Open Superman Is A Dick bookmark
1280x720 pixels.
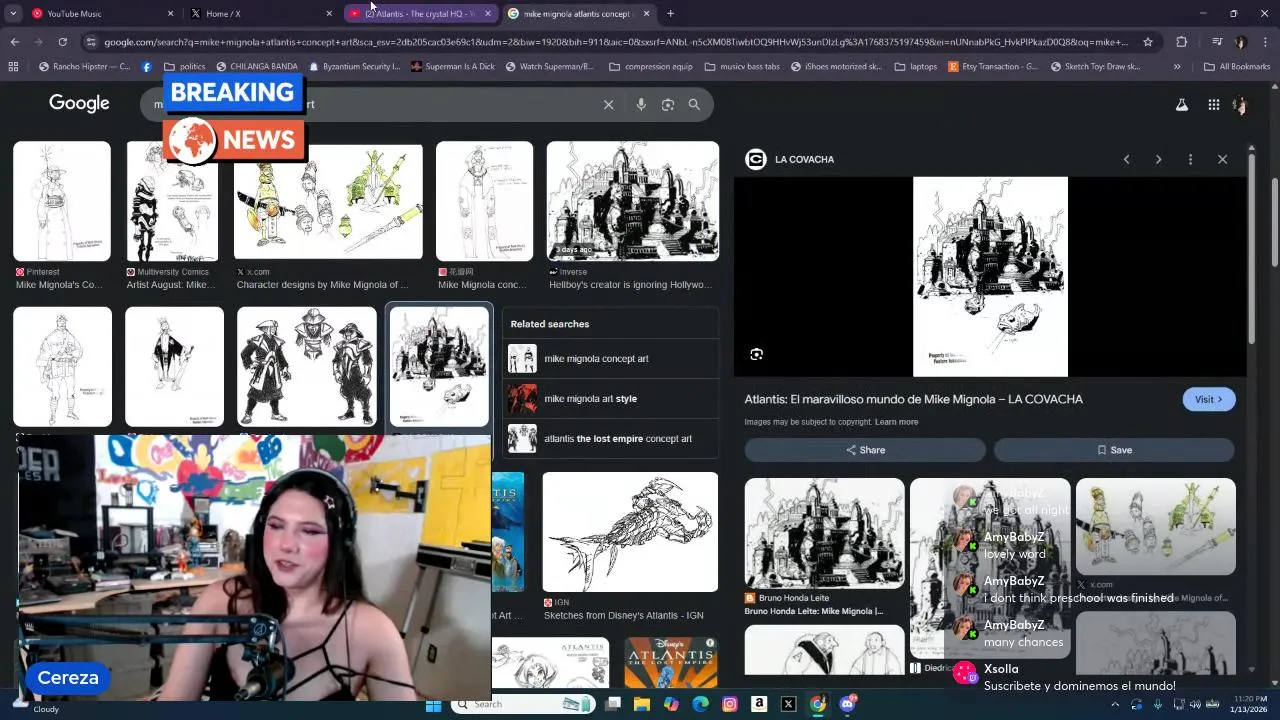[x=453, y=67]
